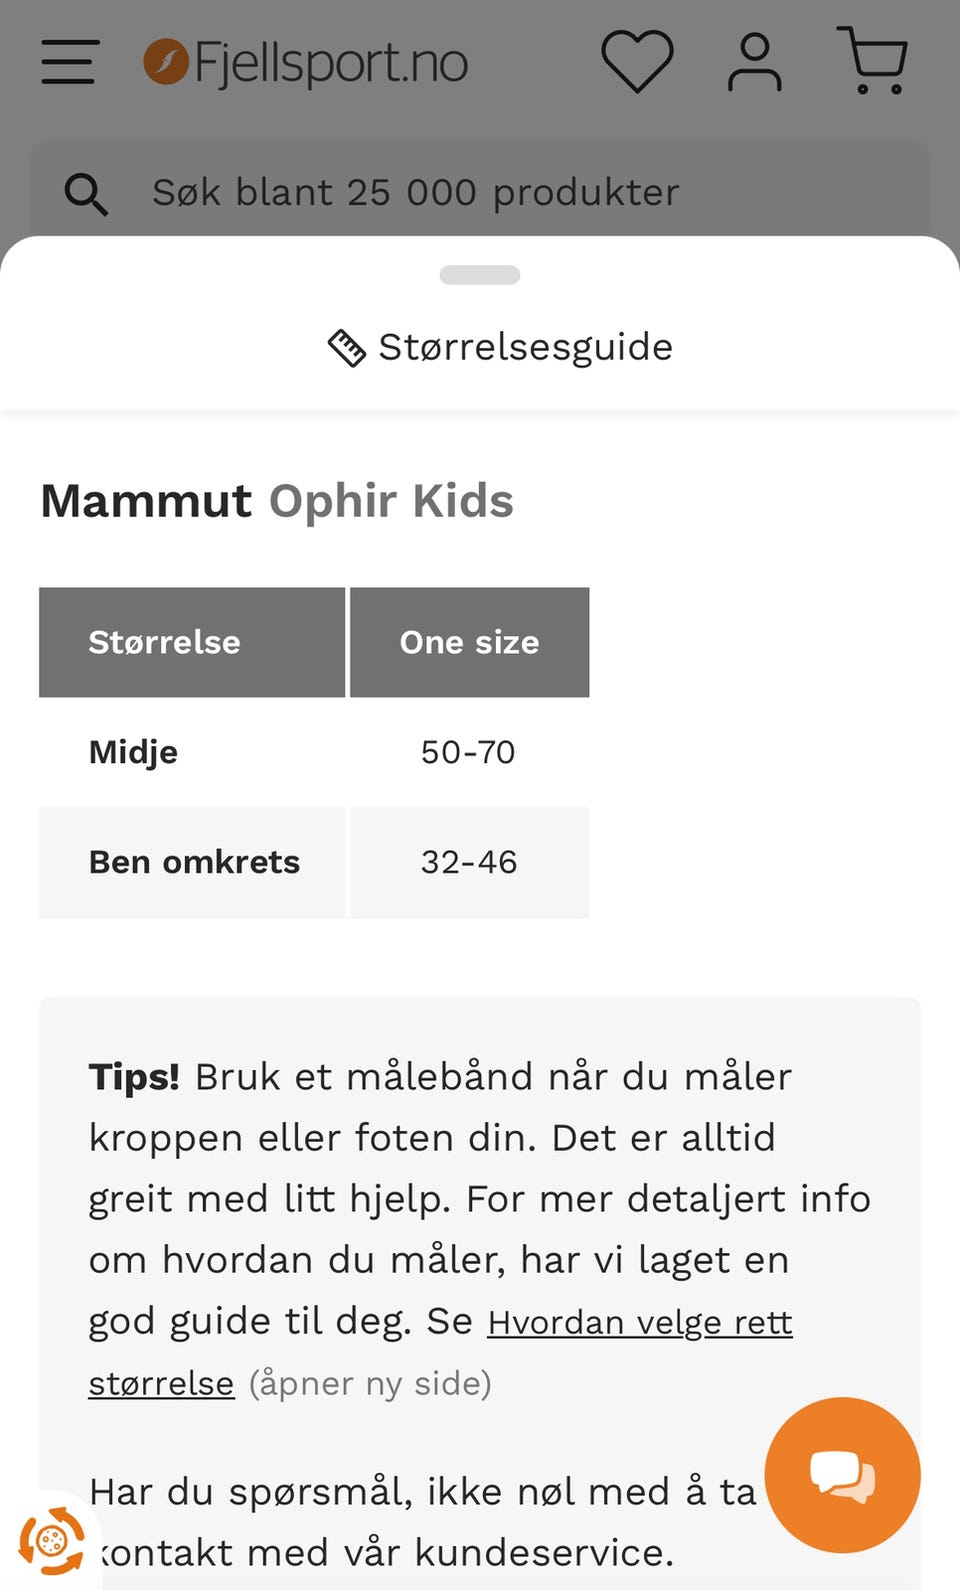Viewport: 960px width, 1590px height.
Task: Click the search magnifier icon
Action: tap(86, 193)
